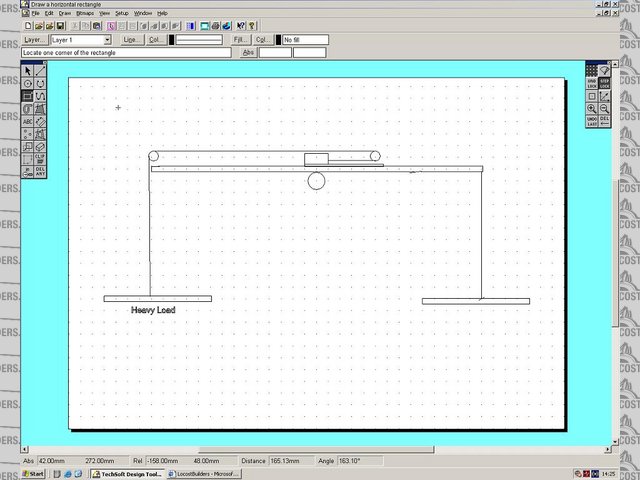Pick the ABC text tool

(x=27, y=121)
